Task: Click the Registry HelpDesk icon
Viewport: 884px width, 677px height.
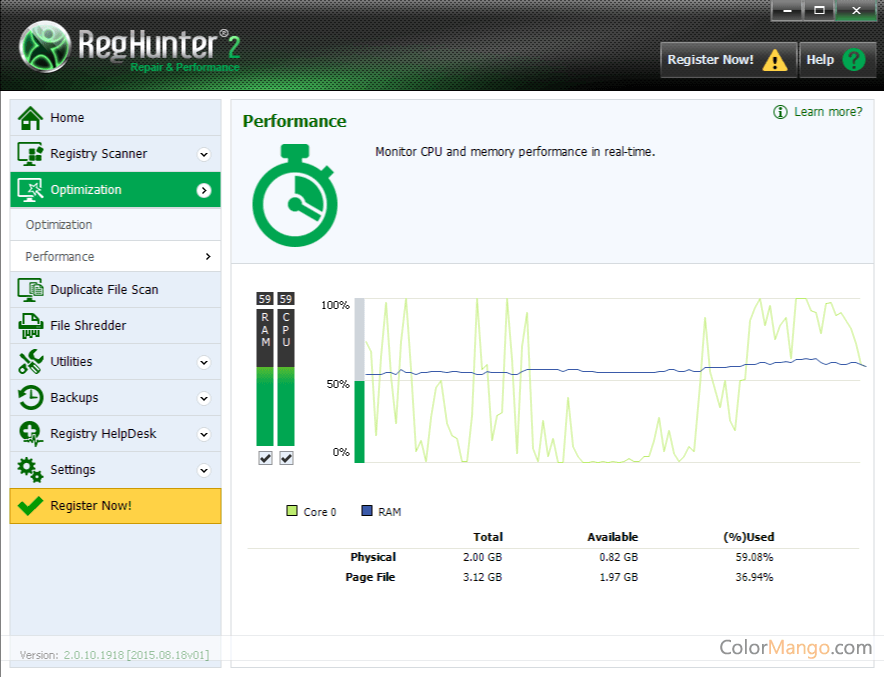Action: click(30, 434)
